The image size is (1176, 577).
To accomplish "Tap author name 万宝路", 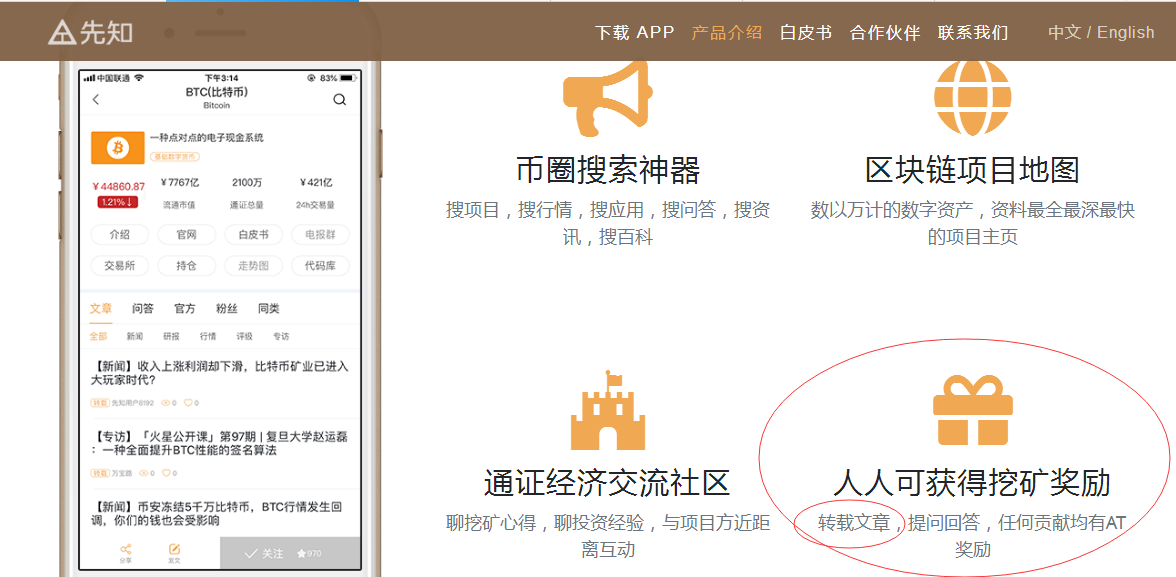I will pos(123,473).
